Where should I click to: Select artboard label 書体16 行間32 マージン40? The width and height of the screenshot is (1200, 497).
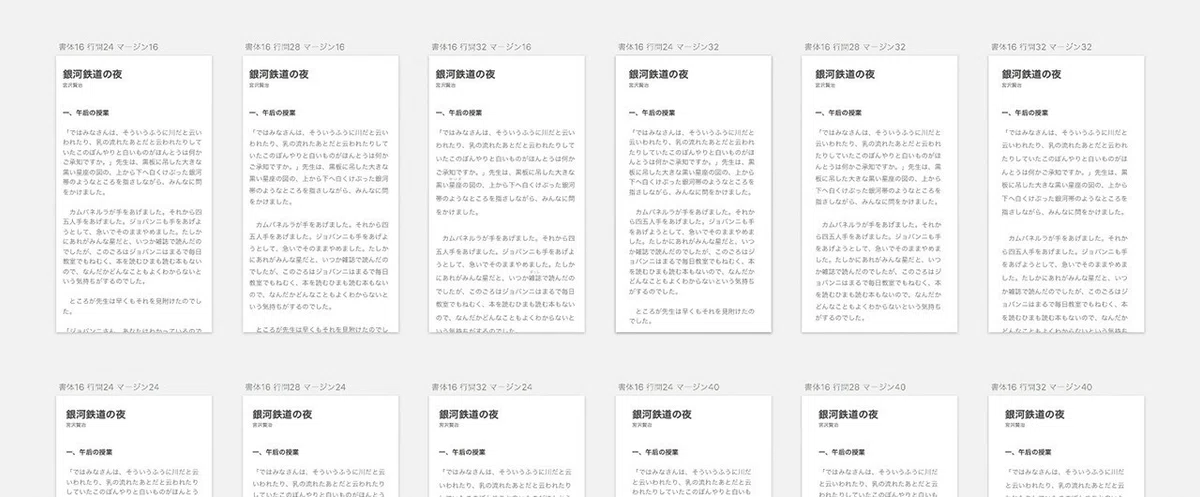tap(1041, 386)
